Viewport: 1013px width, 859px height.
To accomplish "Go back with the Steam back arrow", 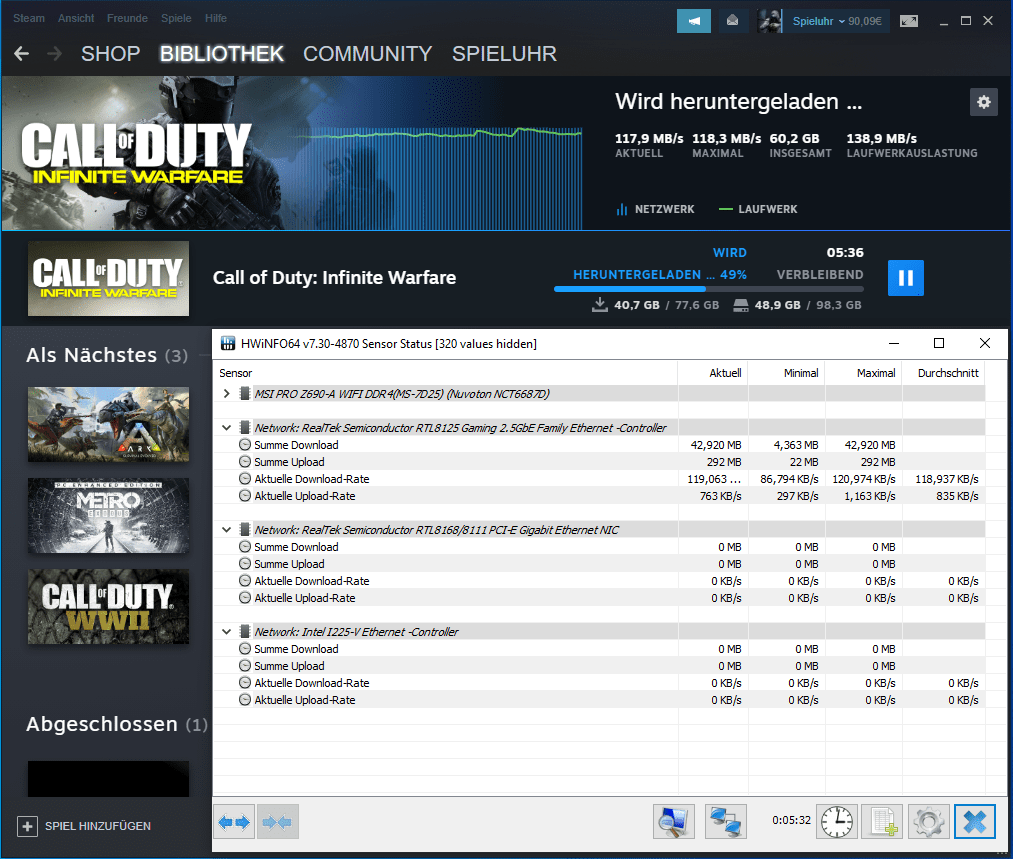I will coord(21,54).
